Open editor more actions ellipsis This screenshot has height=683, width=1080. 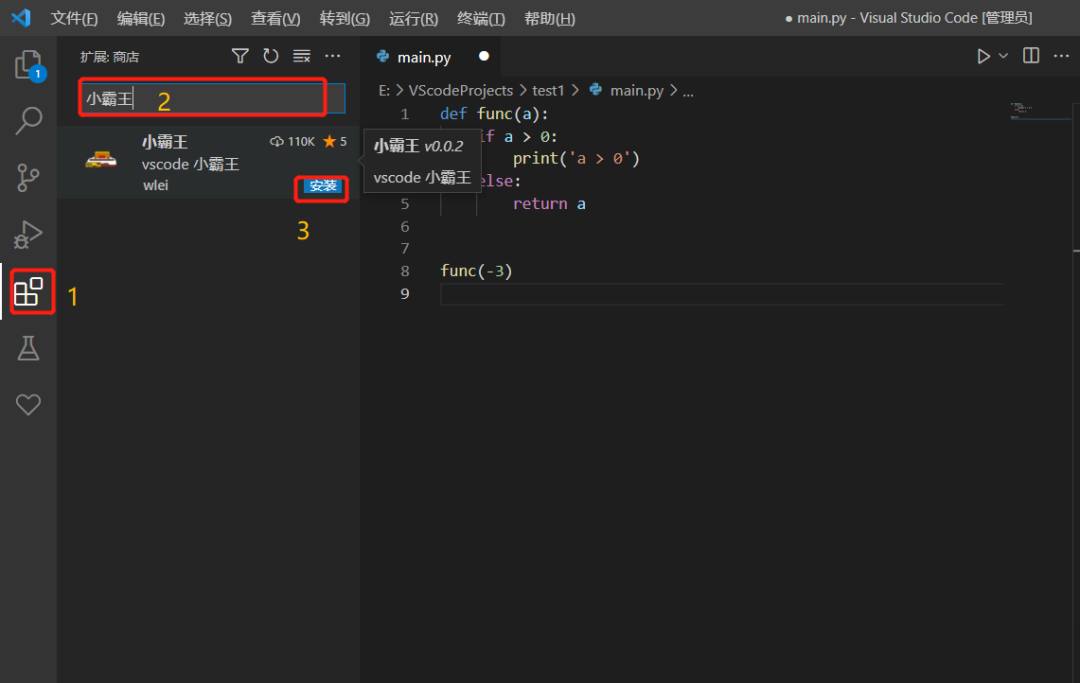pos(1061,56)
